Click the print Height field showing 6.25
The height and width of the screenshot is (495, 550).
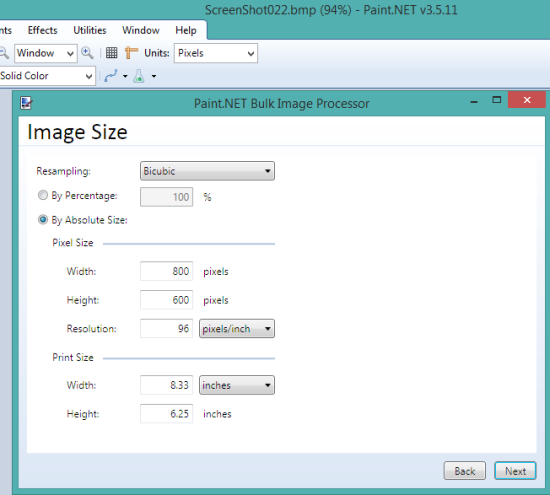pyautogui.click(x=167, y=414)
